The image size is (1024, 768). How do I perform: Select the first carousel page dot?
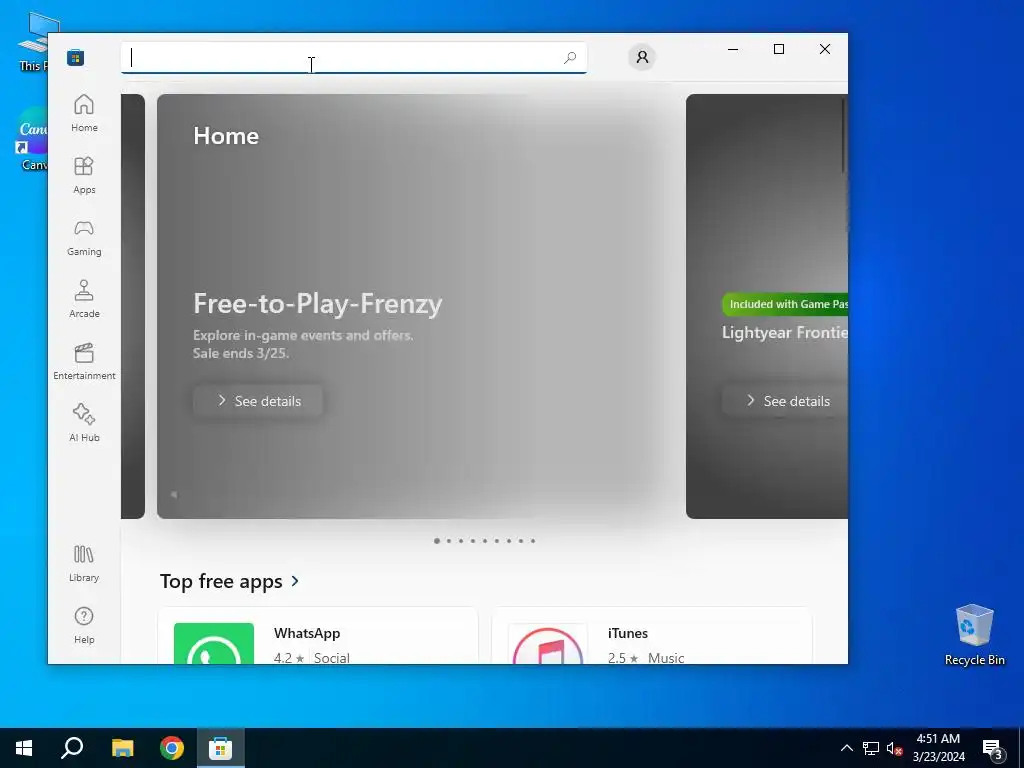coord(437,541)
